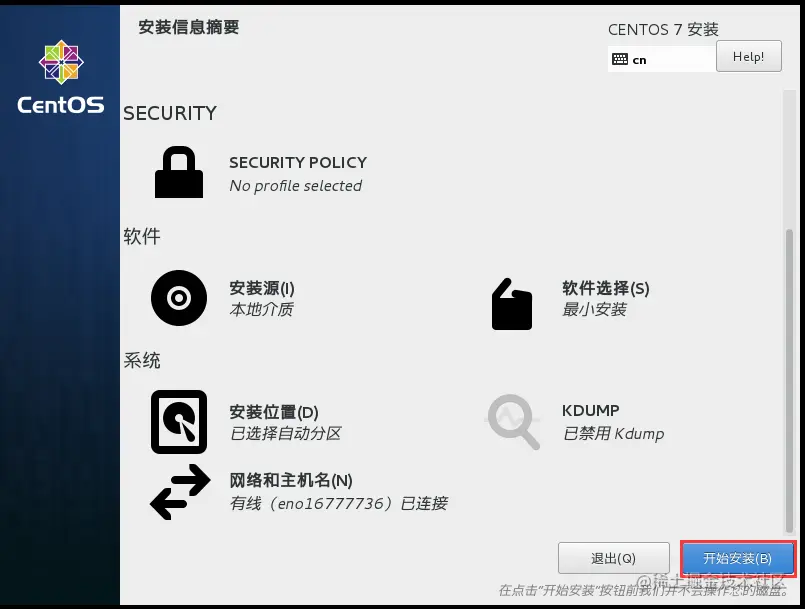The image size is (805, 609).
Task: Open 网络和主机名(N) network settings
Action: [291, 481]
